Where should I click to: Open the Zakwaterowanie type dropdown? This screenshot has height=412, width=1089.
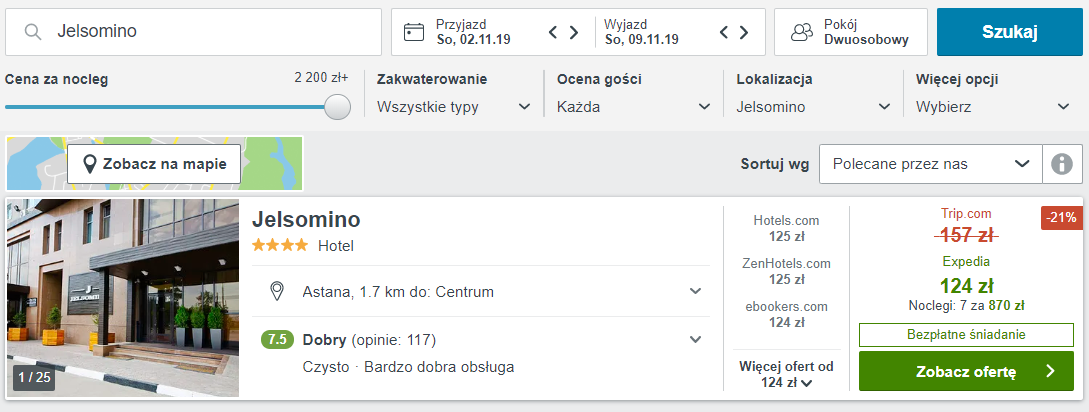click(454, 107)
